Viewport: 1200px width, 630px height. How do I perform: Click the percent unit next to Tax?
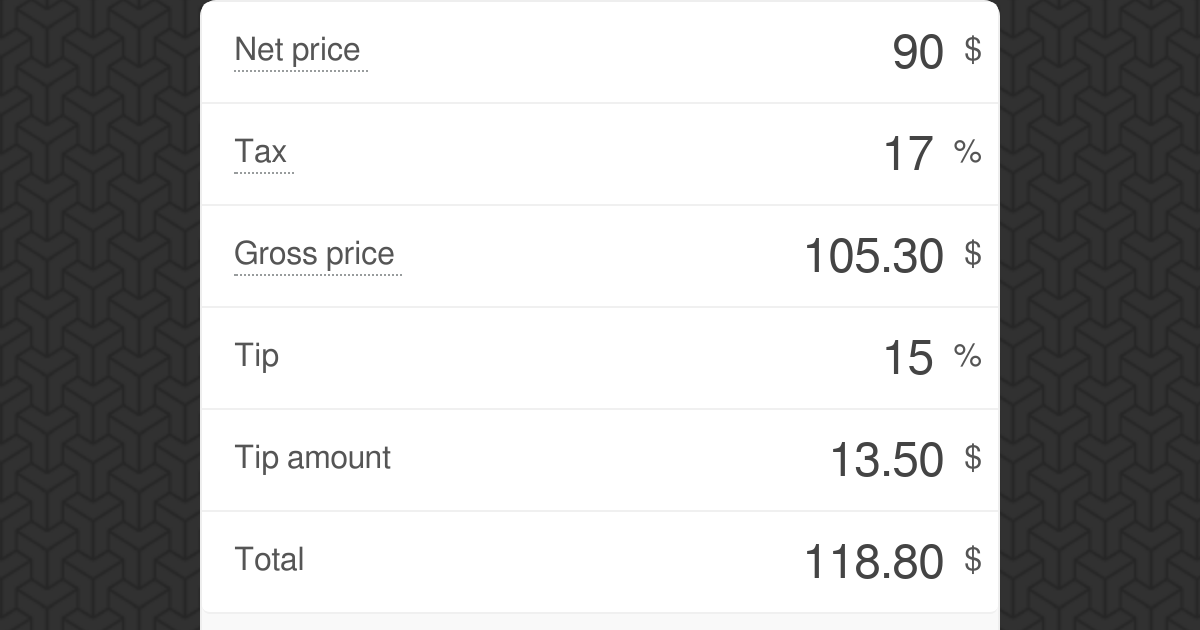[x=966, y=155]
